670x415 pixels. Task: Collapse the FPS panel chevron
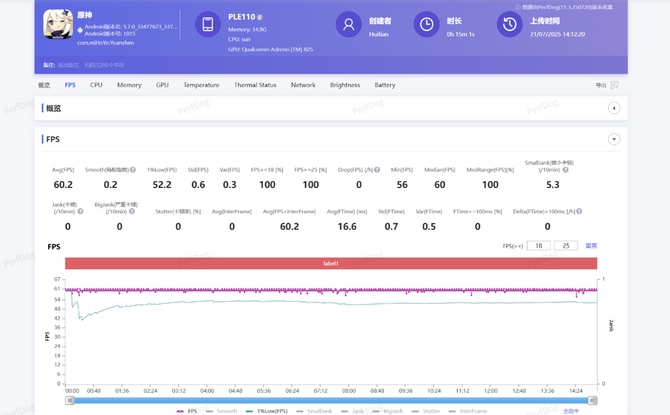pyautogui.click(x=614, y=139)
